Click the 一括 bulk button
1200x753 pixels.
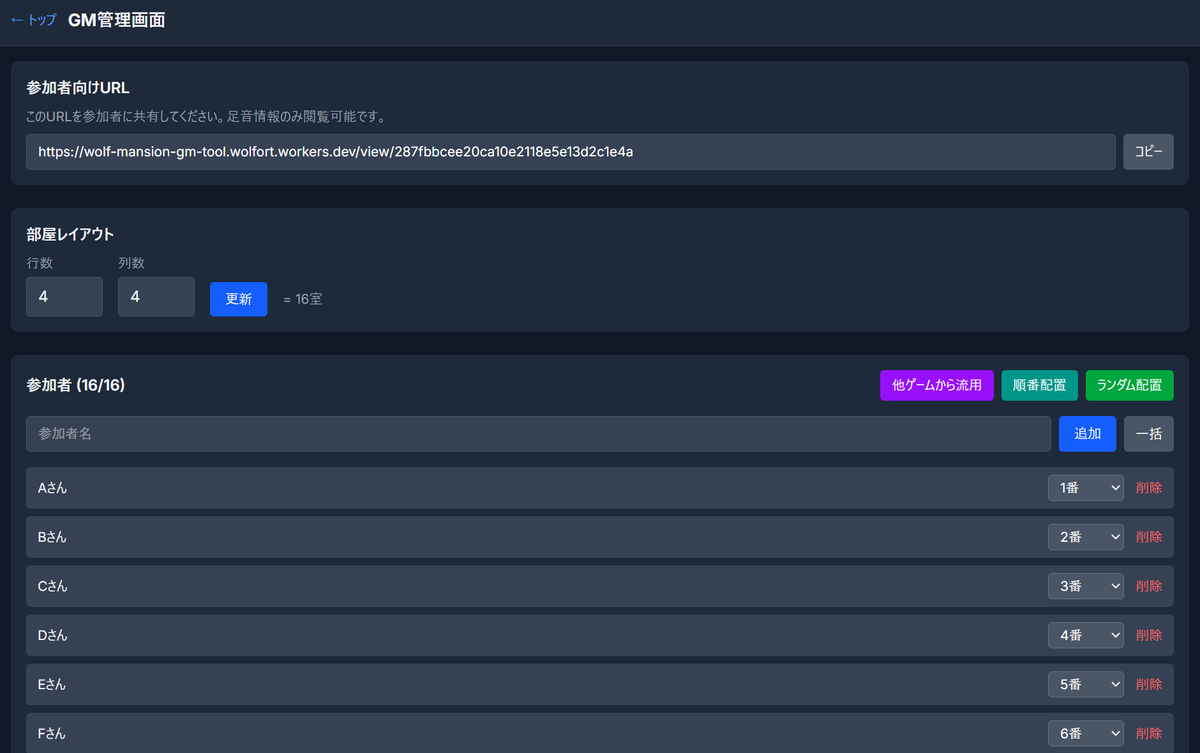click(1148, 434)
